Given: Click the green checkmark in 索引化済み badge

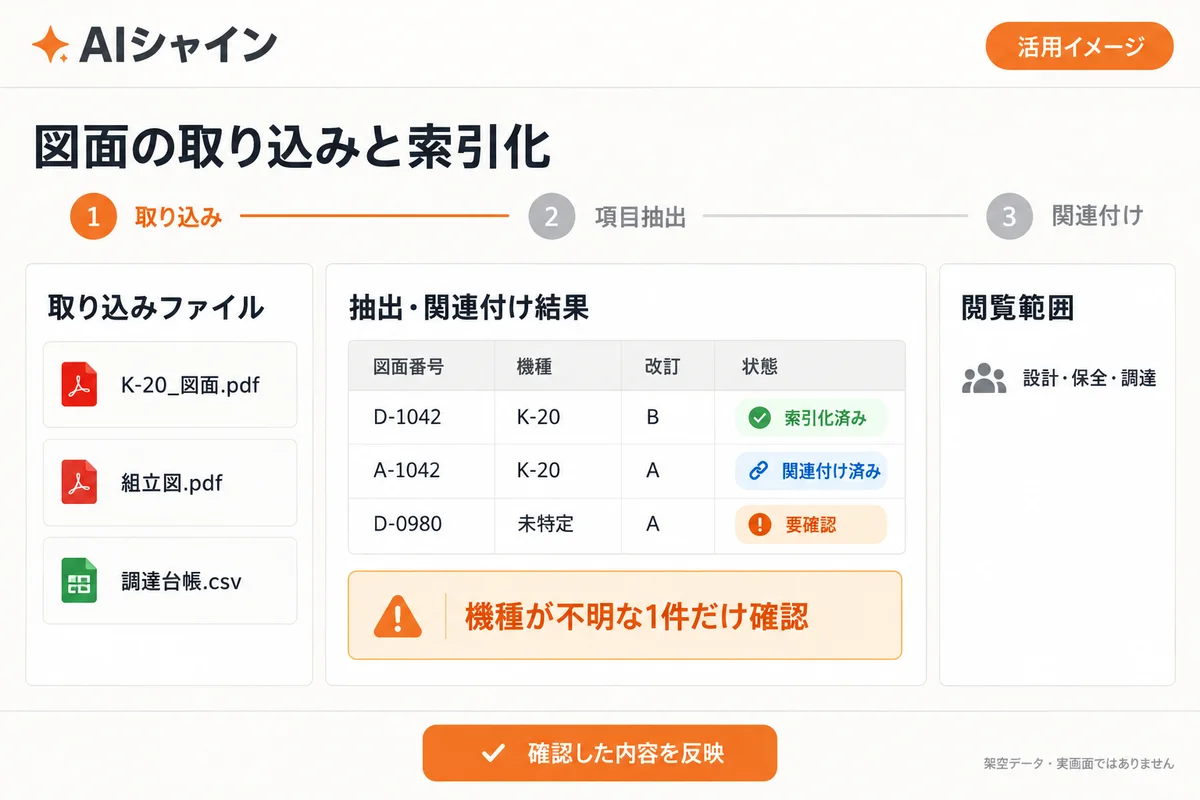Looking at the screenshot, I should coord(759,418).
